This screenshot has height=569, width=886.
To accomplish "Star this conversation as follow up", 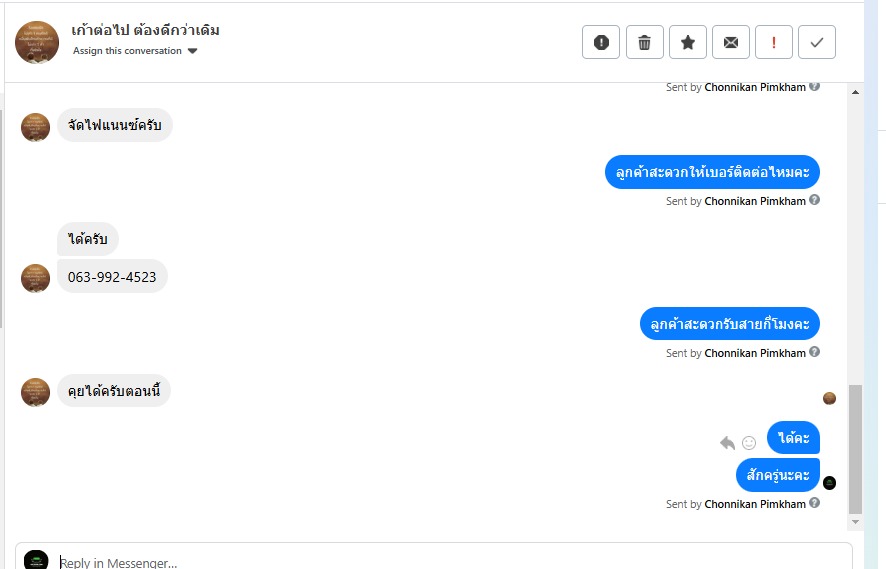I will 688,42.
